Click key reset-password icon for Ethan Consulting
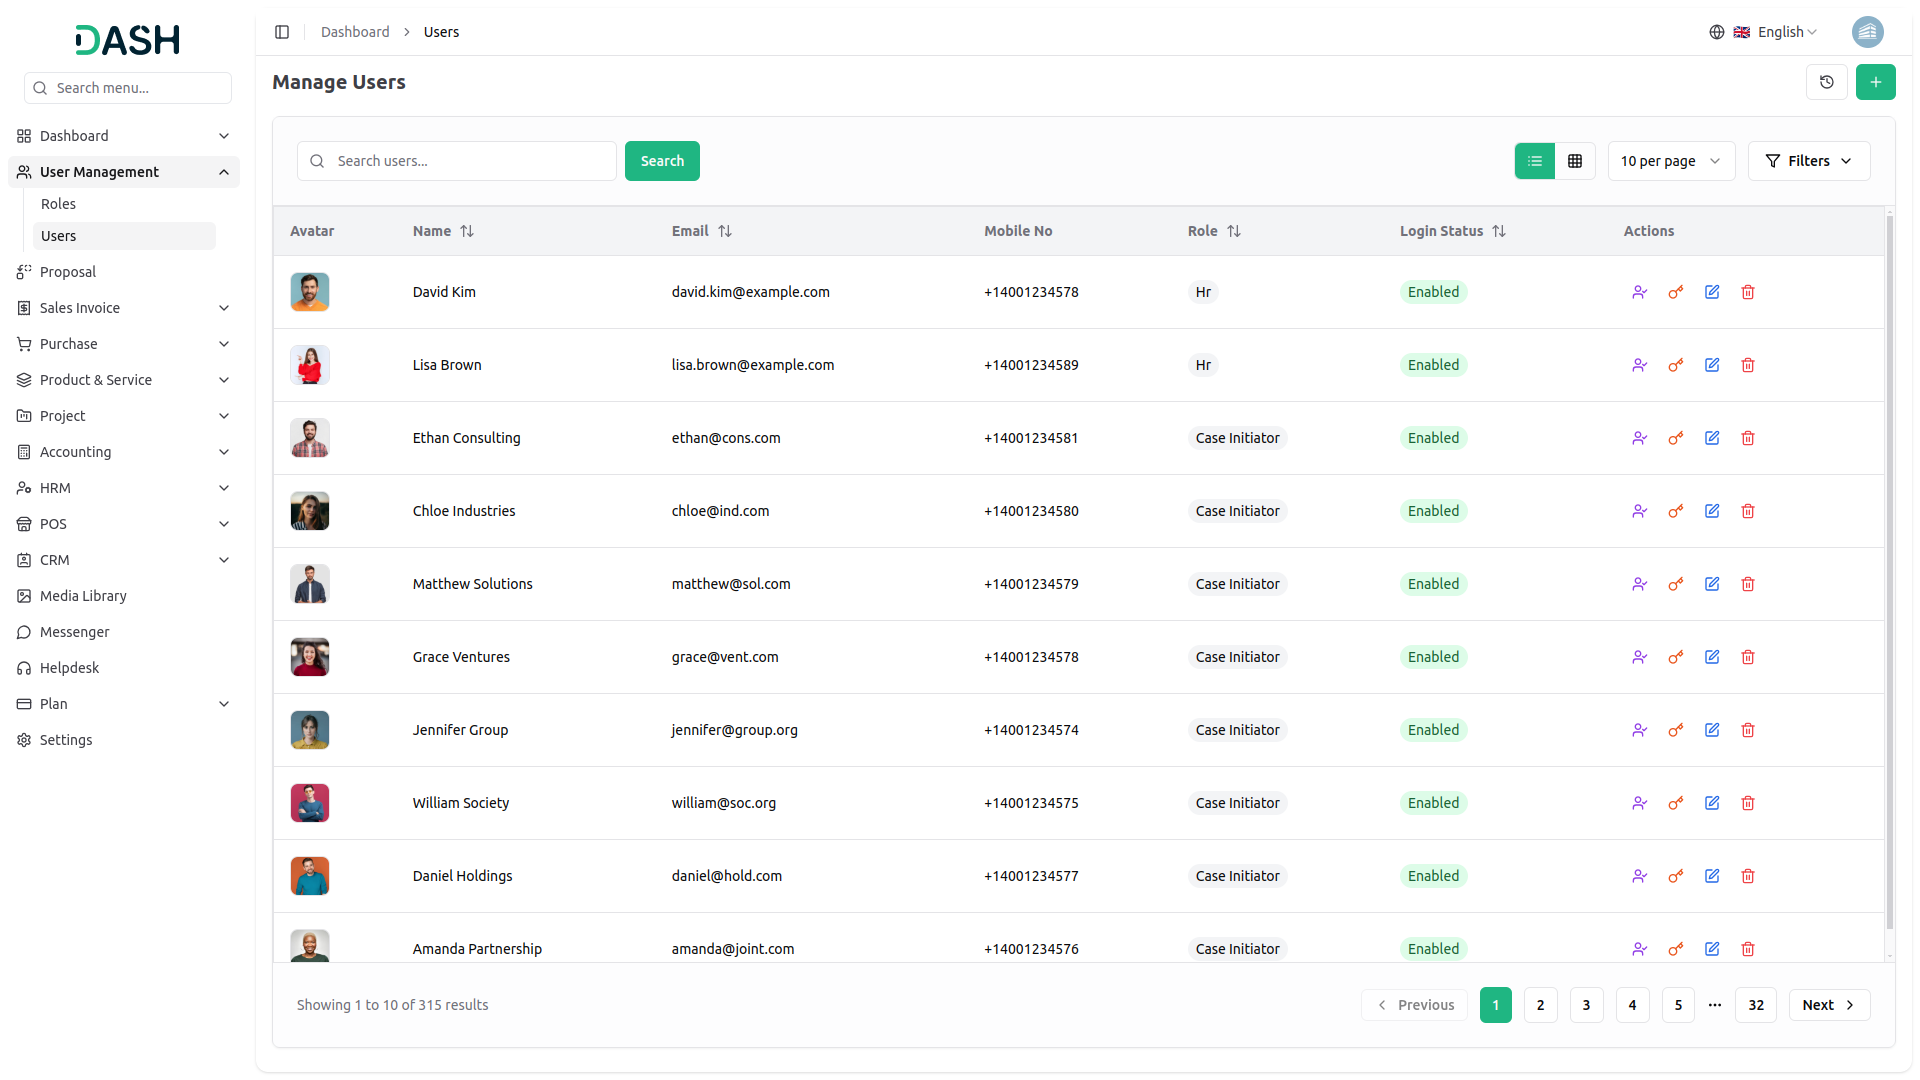The height and width of the screenshot is (1080, 1920). [x=1676, y=438]
